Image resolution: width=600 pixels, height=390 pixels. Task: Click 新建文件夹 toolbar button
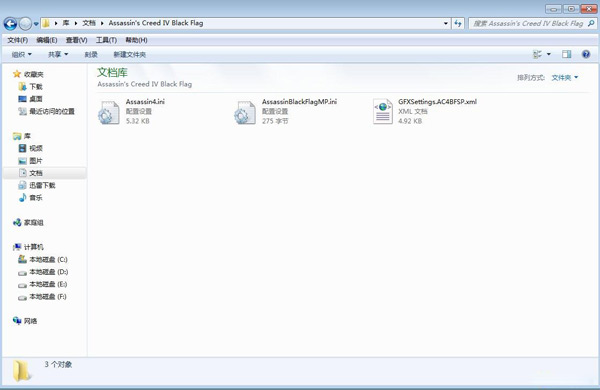[x=129, y=55]
